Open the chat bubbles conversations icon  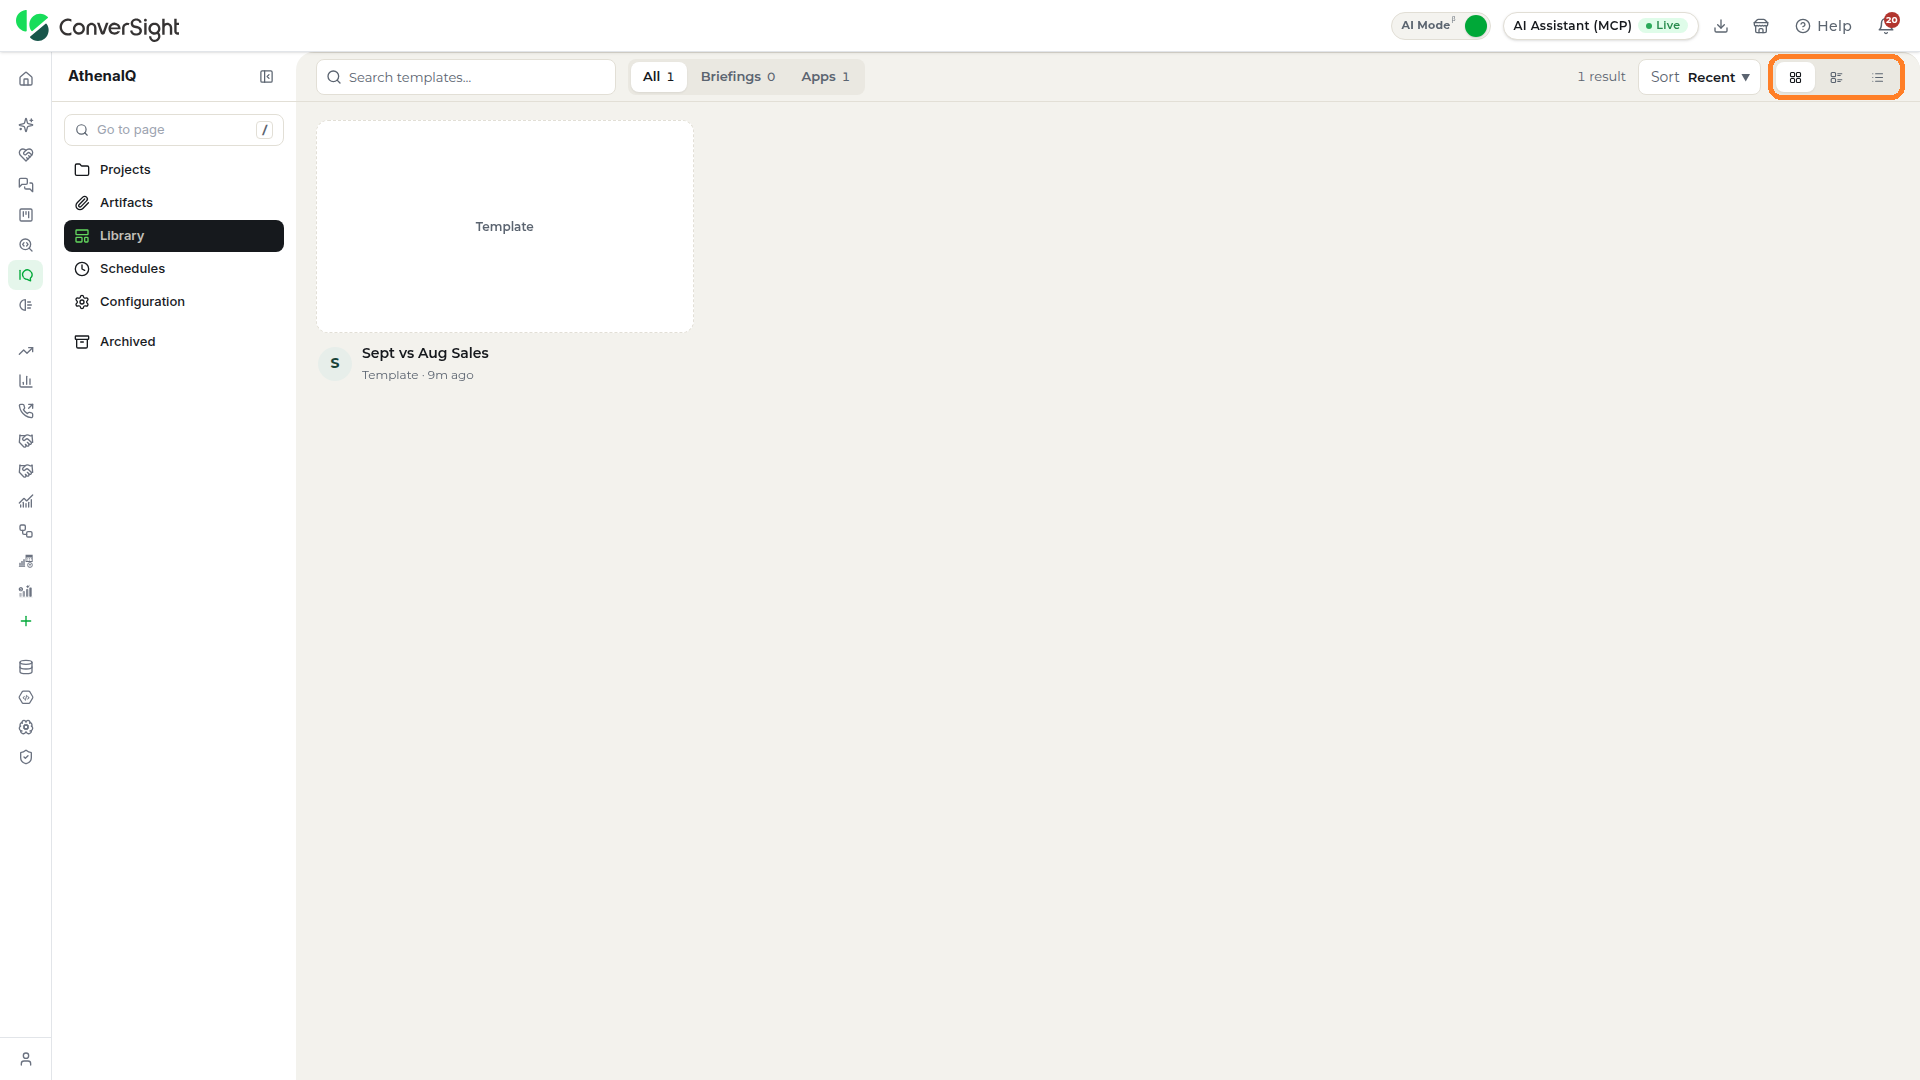[x=26, y=185]
